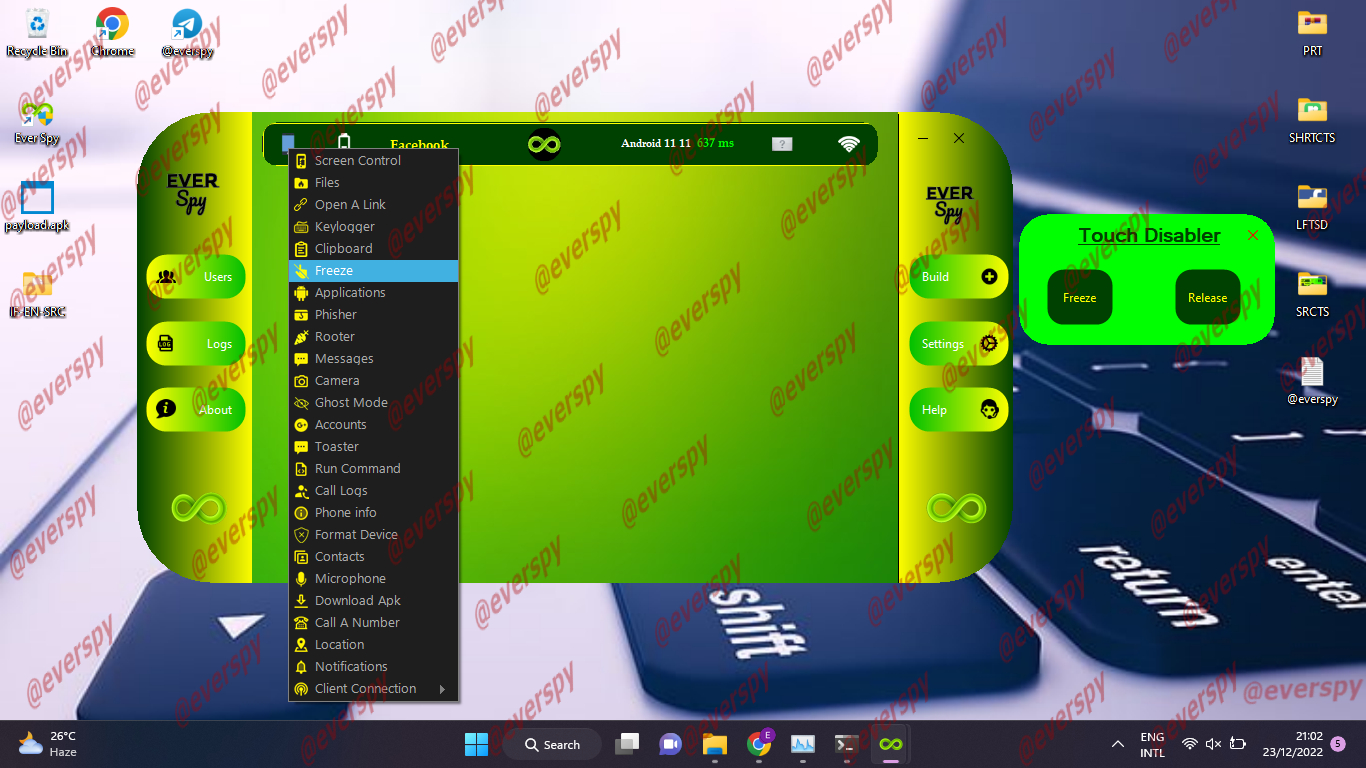Open the SHRTCTS desktop folder

pyautogui.click(x=1312, y=120)
